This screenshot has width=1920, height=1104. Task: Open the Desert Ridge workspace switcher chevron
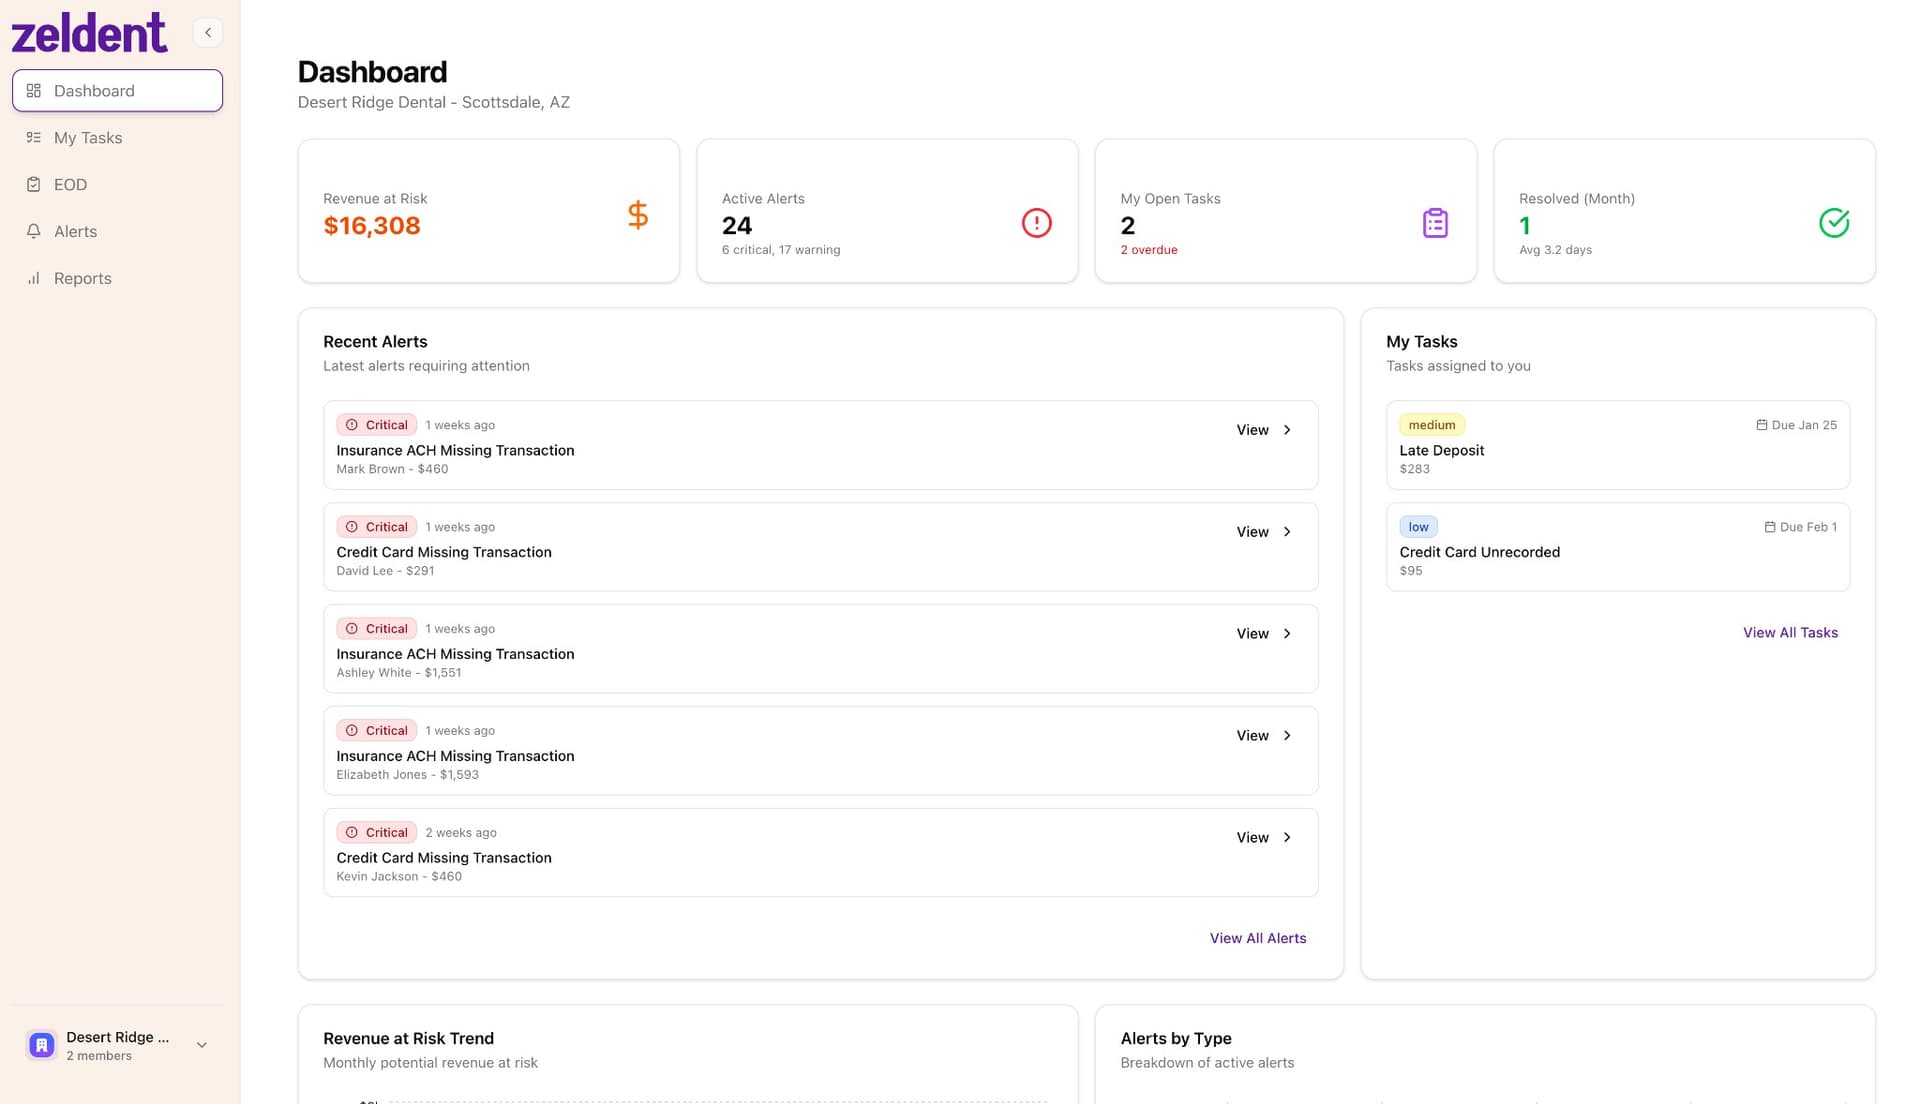point(202,1044)
